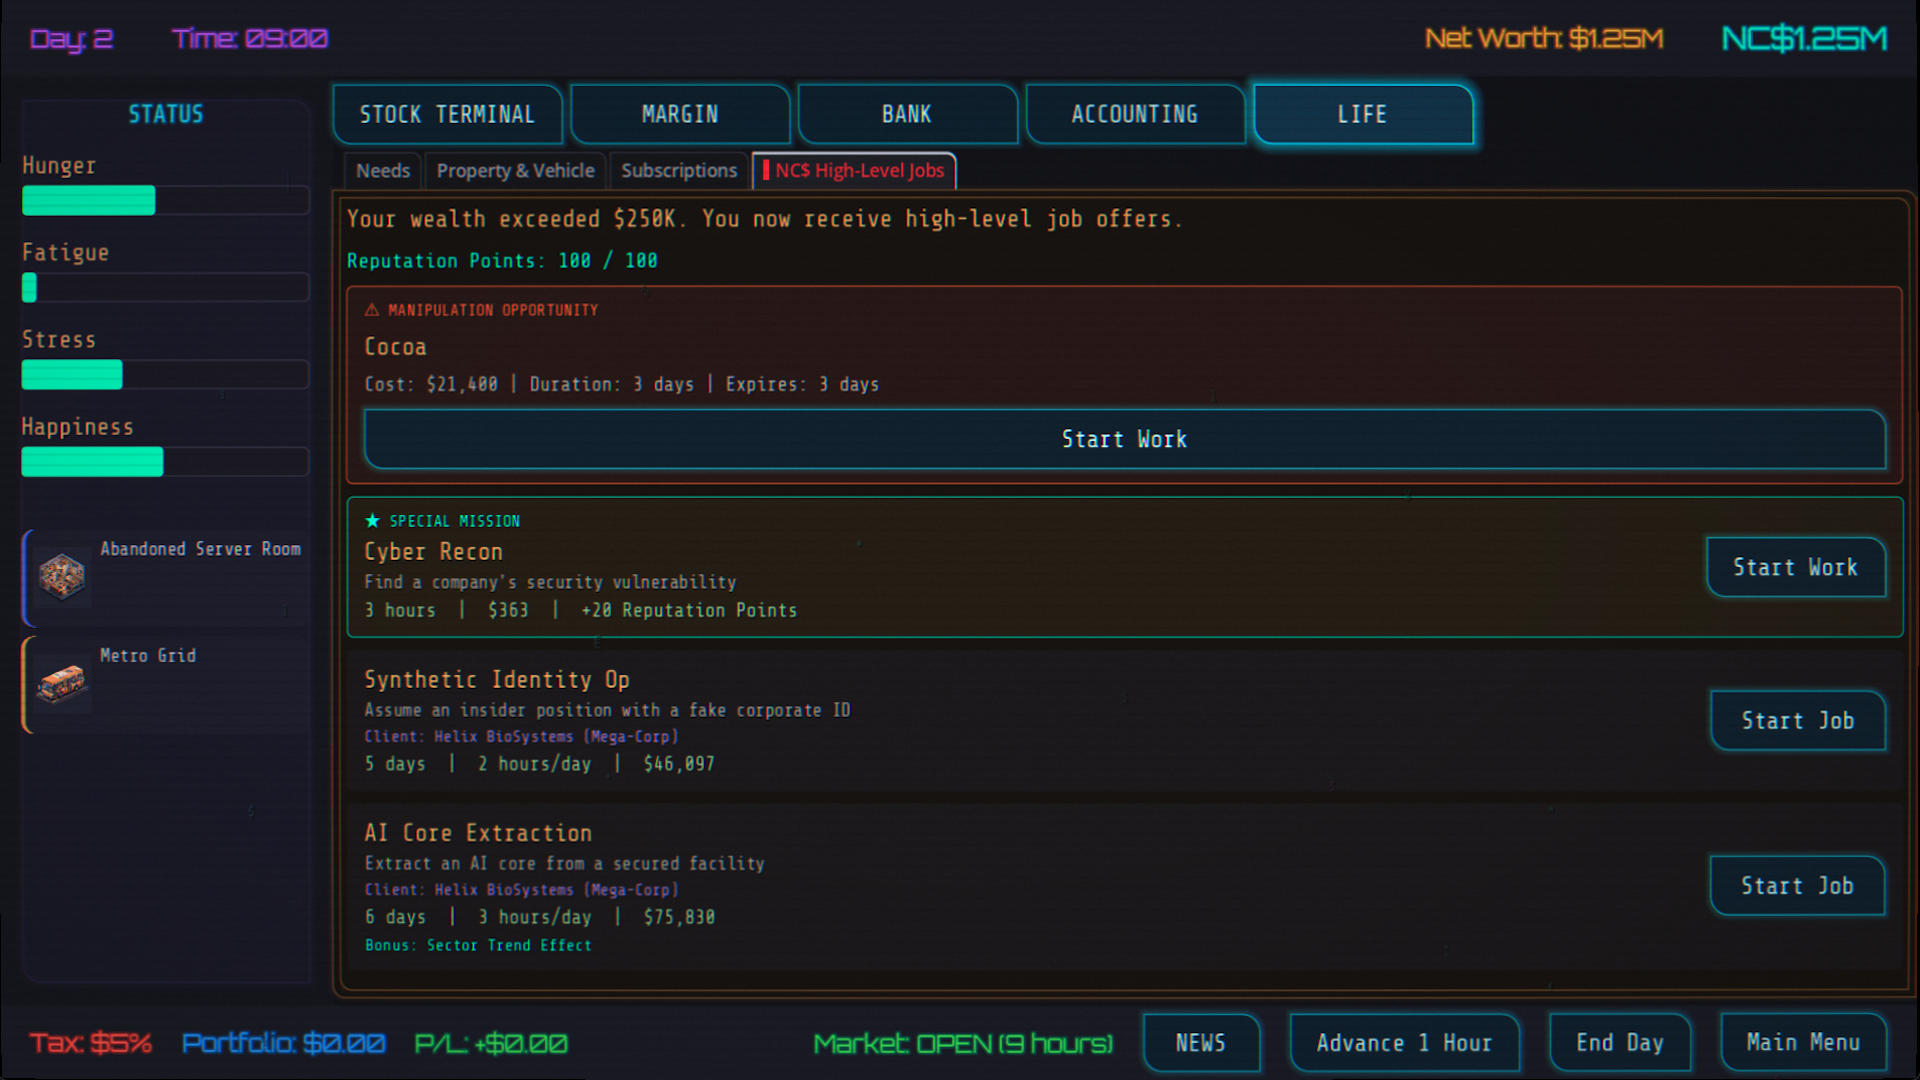This screenshot has height=1080, width=1920.
Task: Start Work on the Cocoa manipulation opportunity
Action: 1125,440
